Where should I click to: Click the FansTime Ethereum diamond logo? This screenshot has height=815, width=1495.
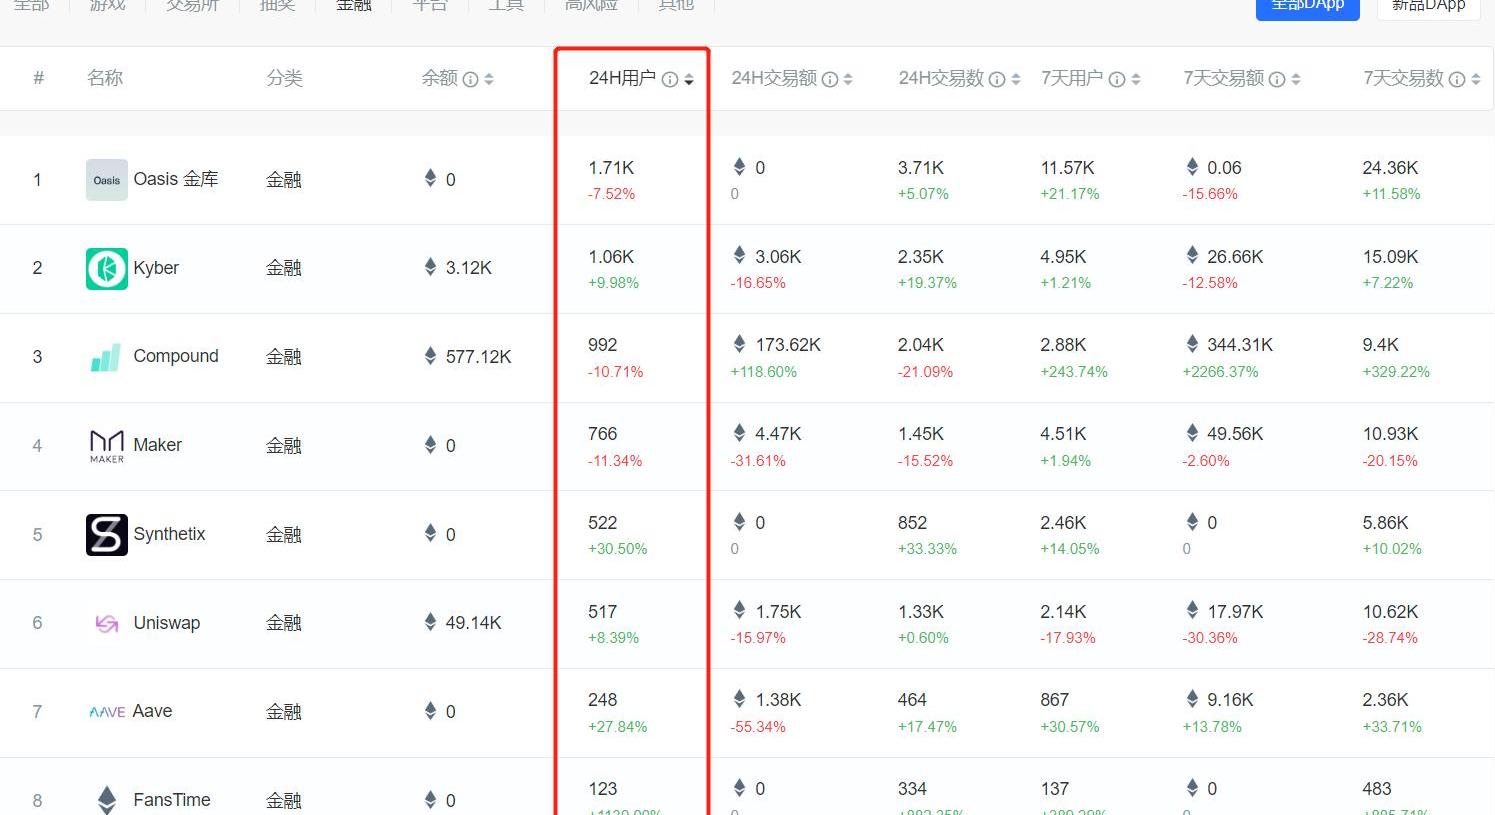click(107, 800)
